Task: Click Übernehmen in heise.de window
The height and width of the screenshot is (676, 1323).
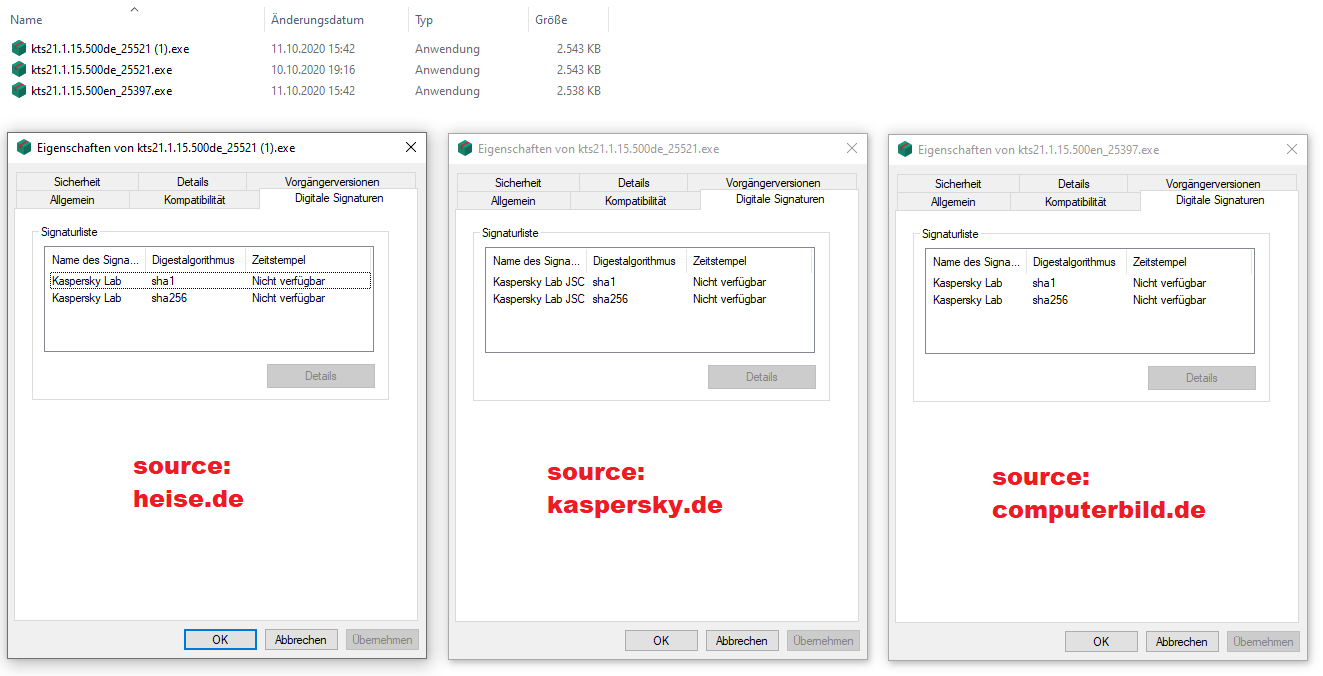Action: point(382,640)
